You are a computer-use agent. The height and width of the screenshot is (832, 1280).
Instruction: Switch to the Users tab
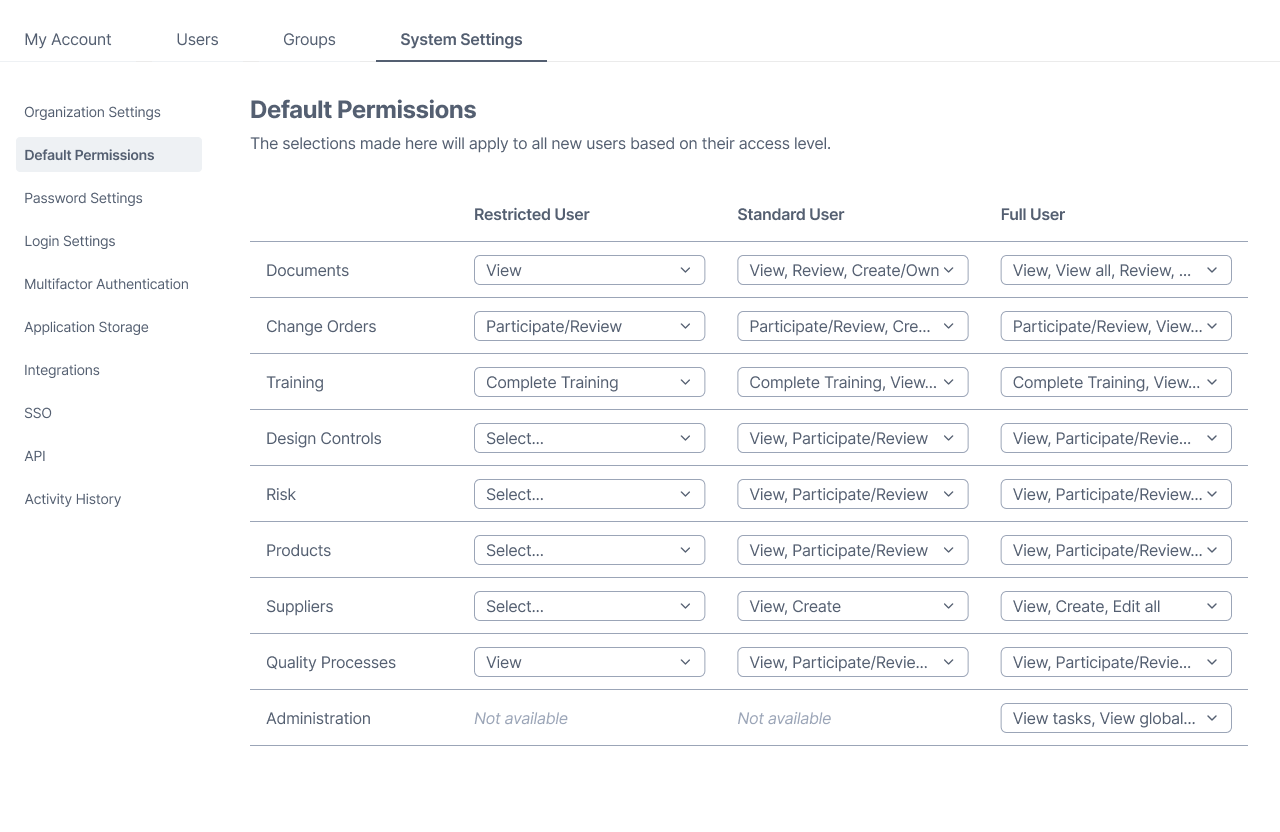197,39
